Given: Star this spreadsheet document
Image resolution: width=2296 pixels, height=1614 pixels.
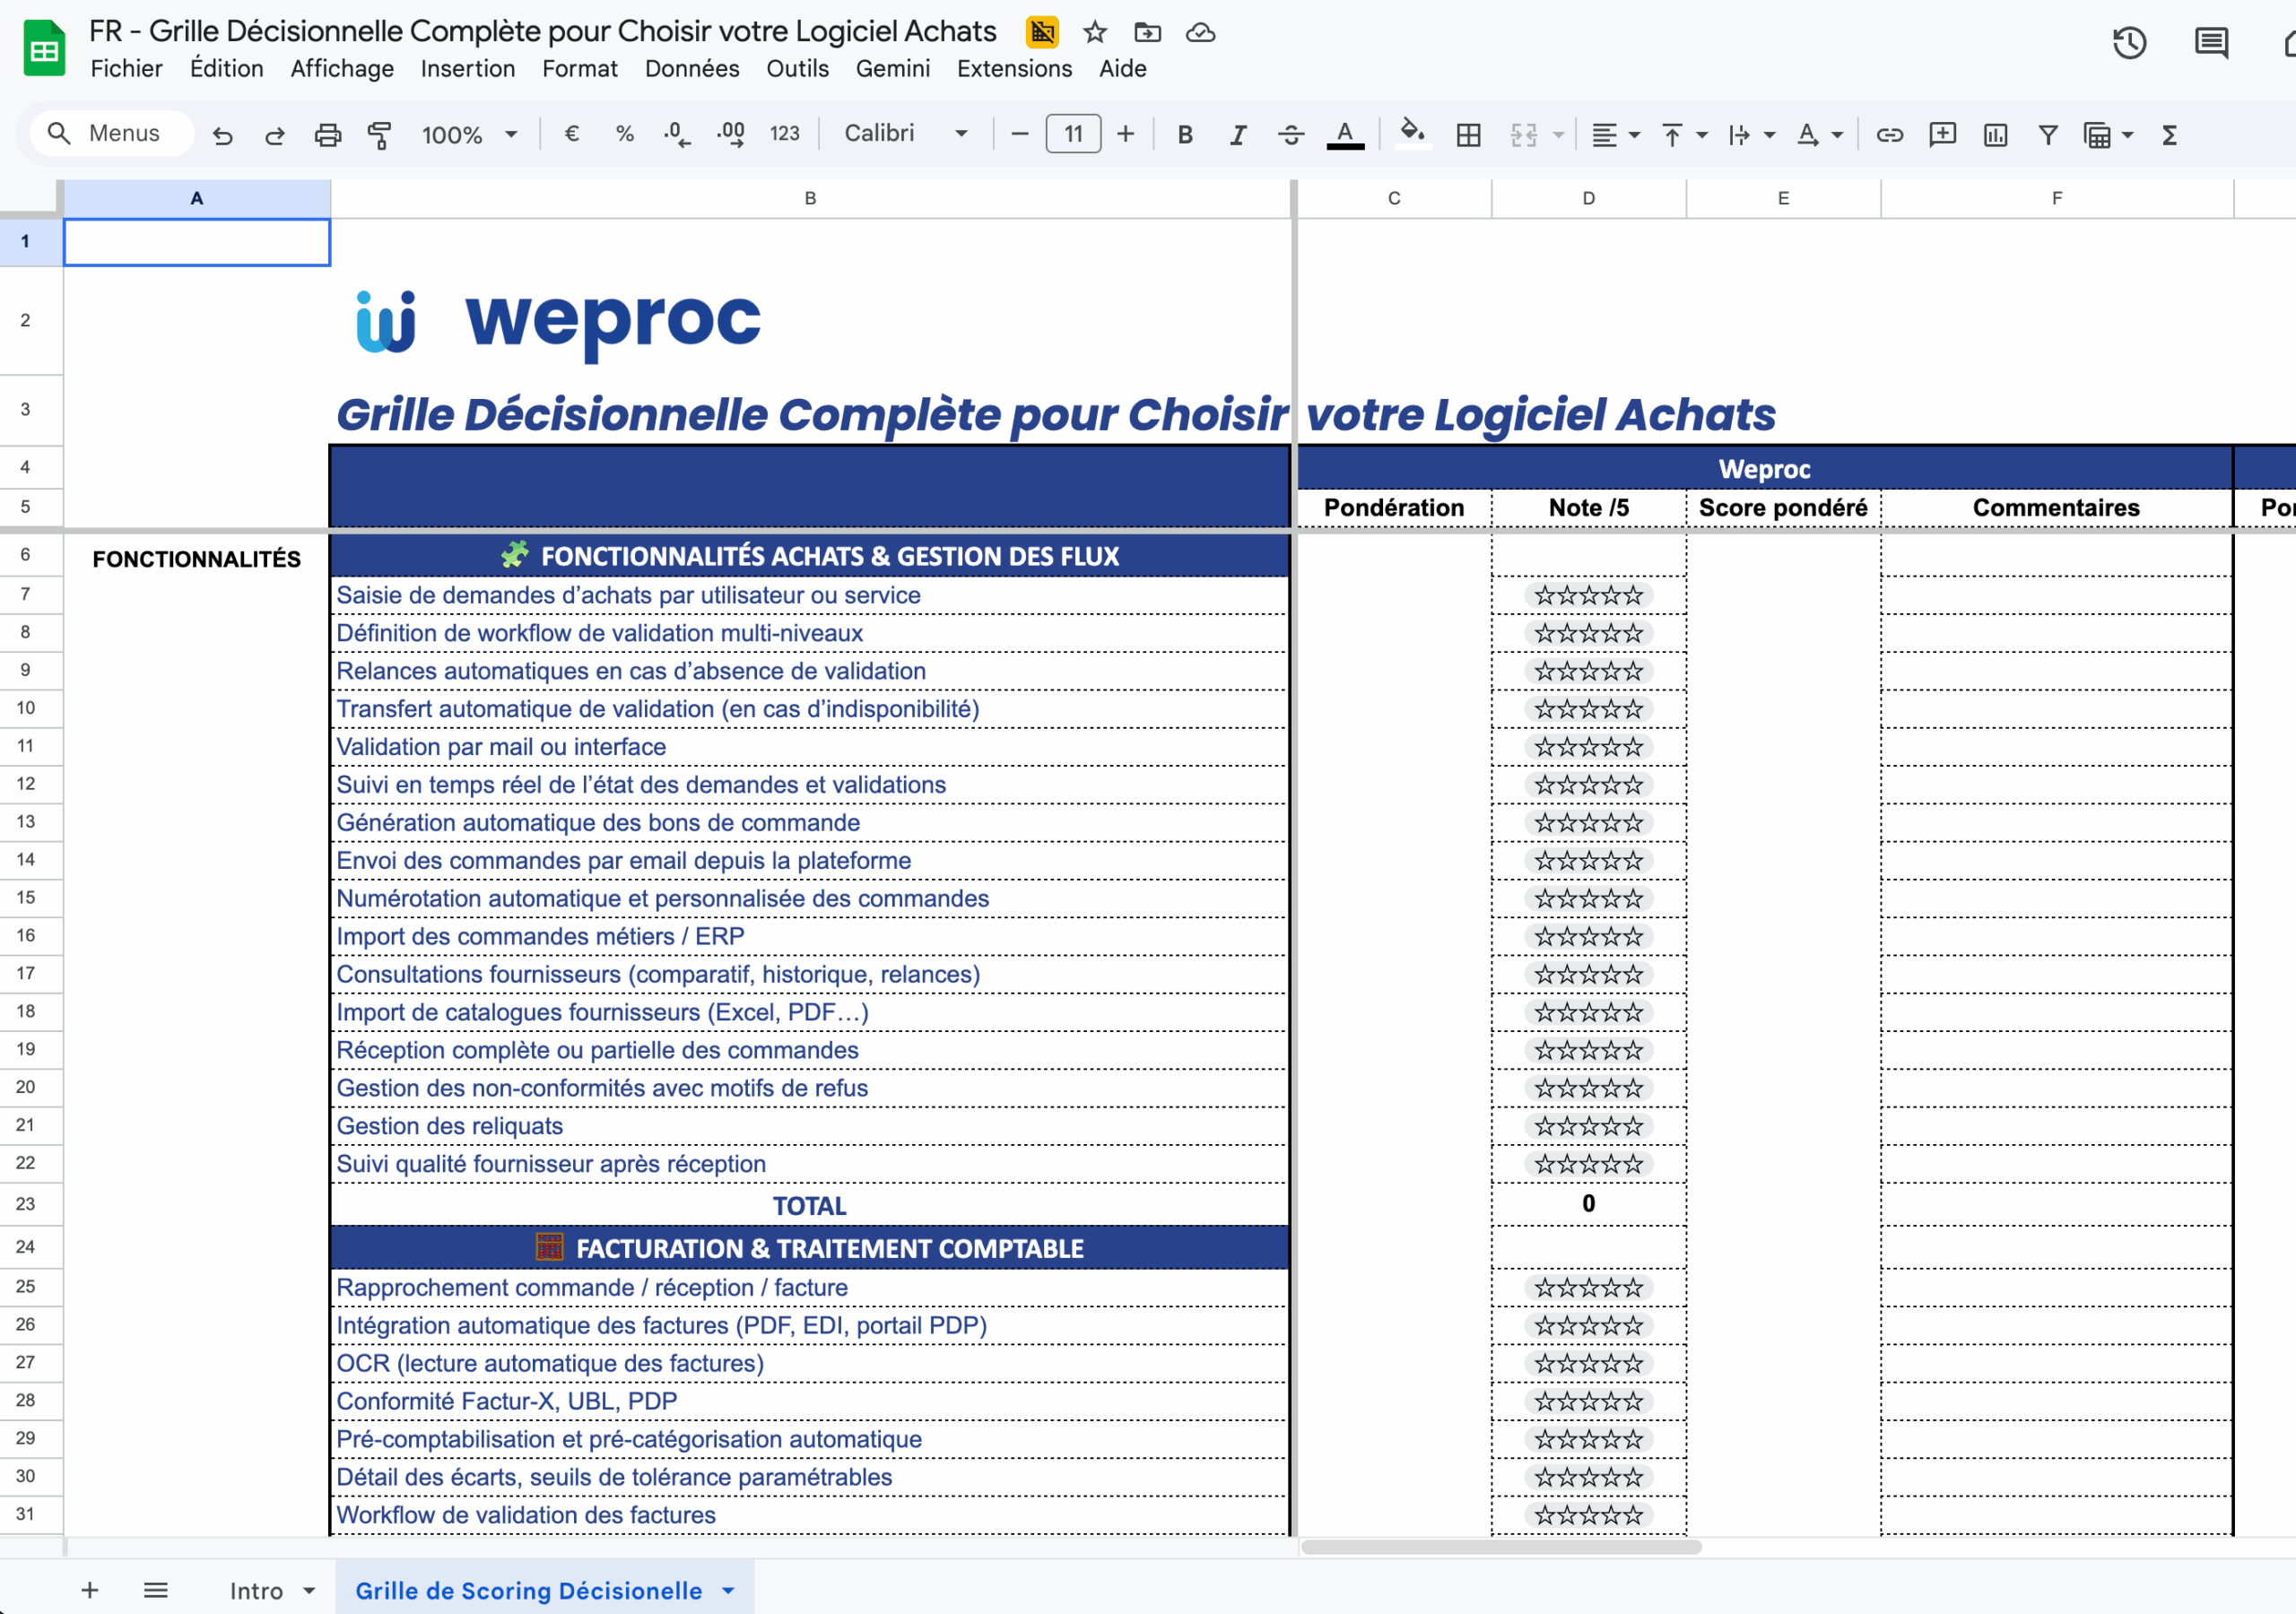Looking at the screenshot, I should coord(1095,33).
